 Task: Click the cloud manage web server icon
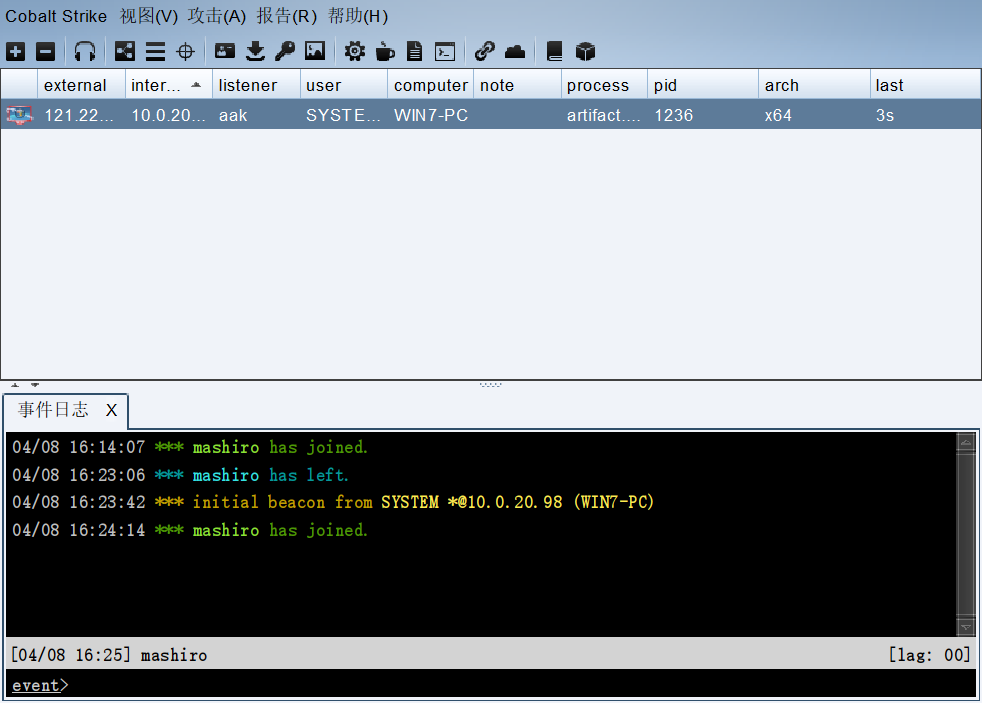click(515, 51)
